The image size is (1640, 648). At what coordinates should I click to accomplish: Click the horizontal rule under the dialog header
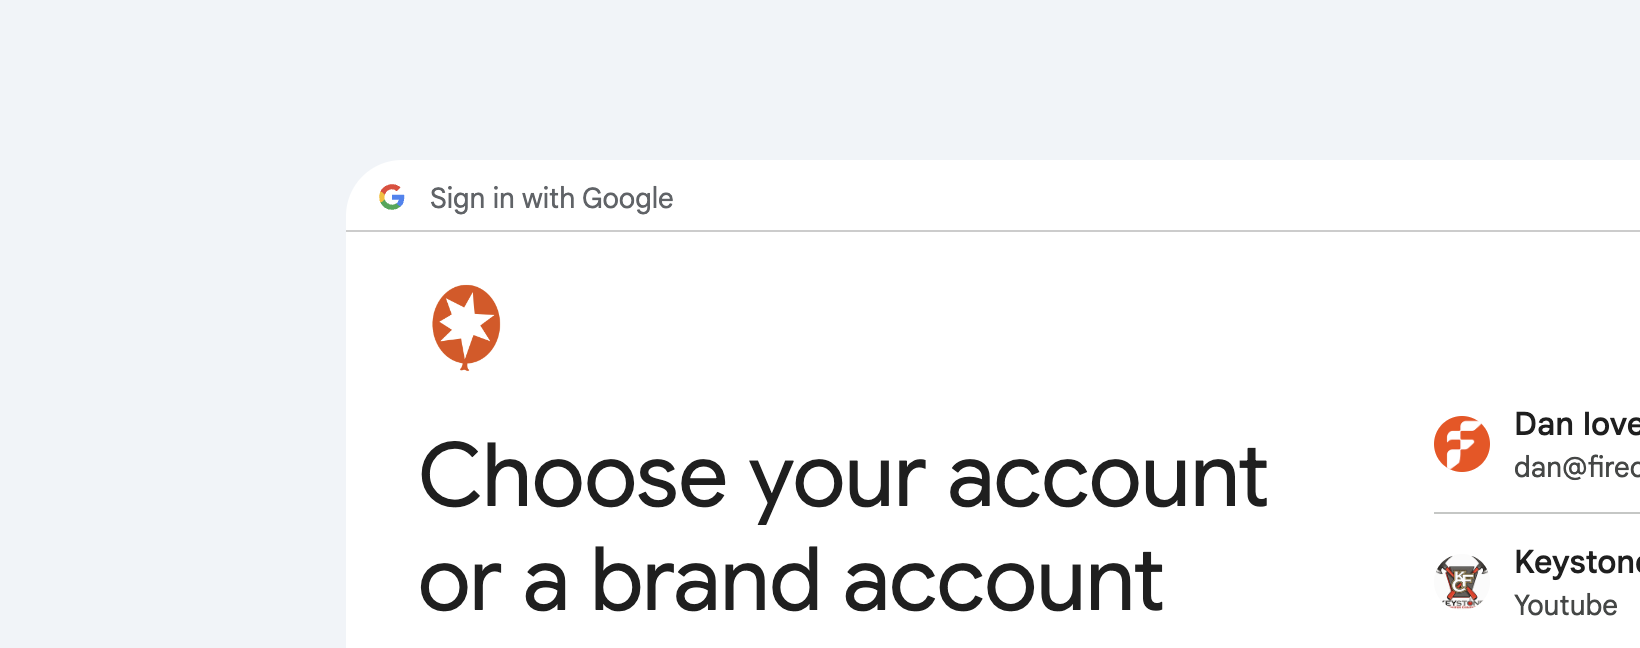point(993,231)
